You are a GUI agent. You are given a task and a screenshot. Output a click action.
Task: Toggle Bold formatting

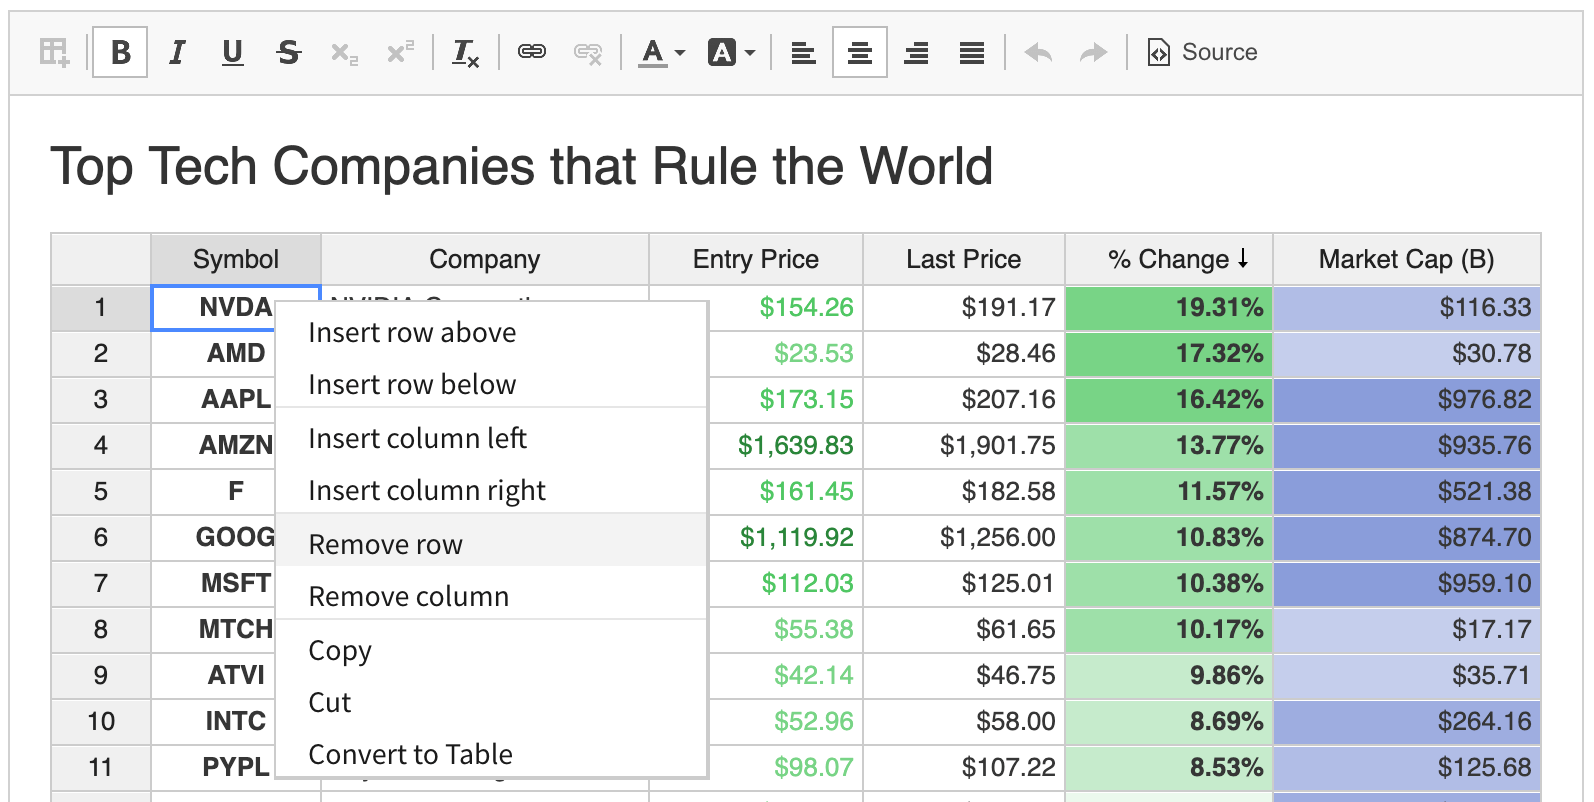tap(120, 52)
